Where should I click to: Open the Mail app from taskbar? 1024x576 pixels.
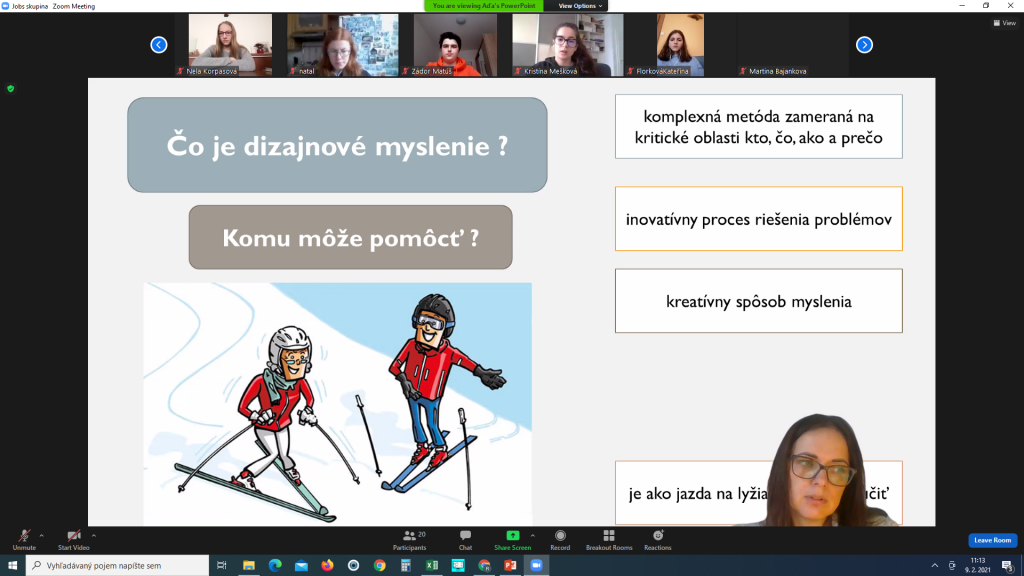pos(301,565)
